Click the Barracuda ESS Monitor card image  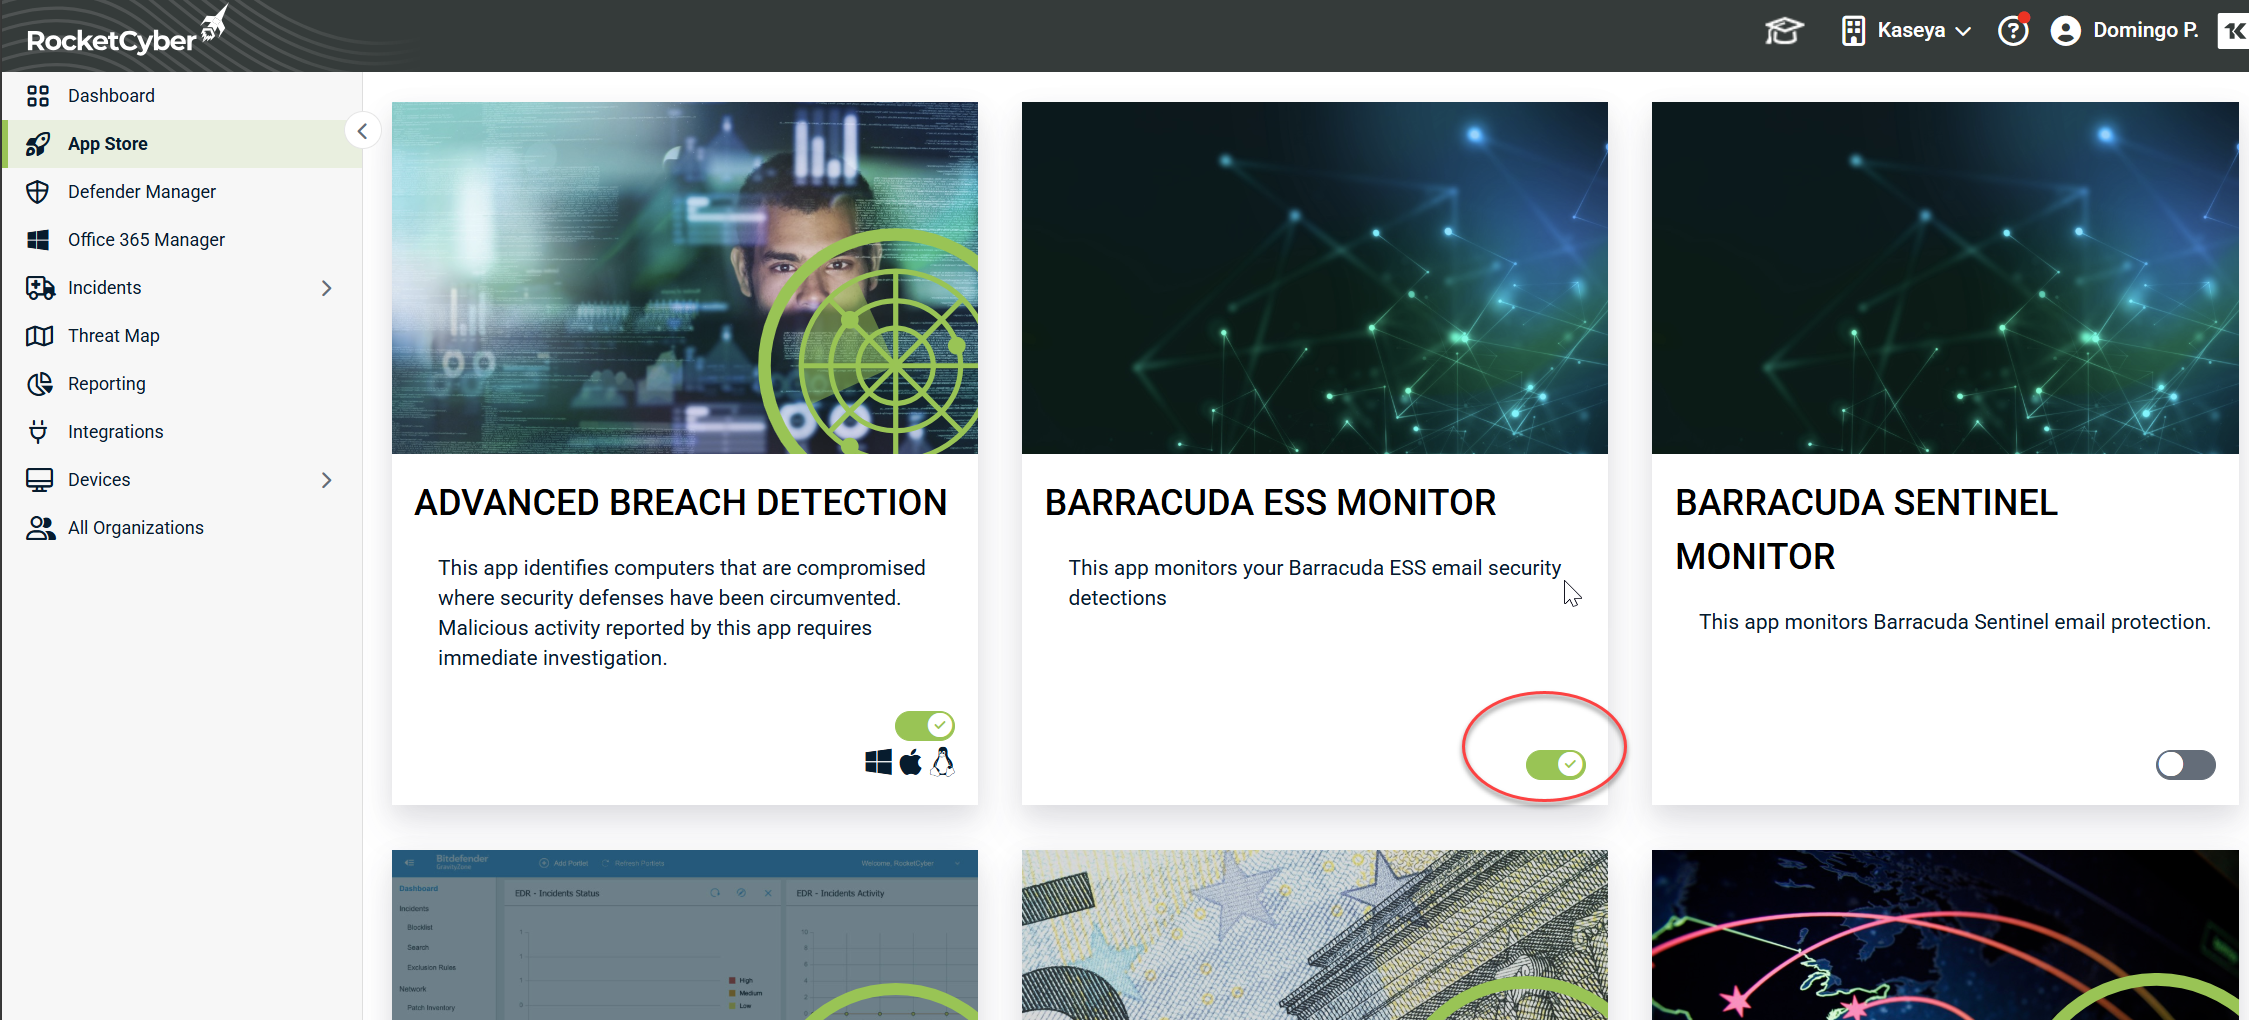[1314, 278]
